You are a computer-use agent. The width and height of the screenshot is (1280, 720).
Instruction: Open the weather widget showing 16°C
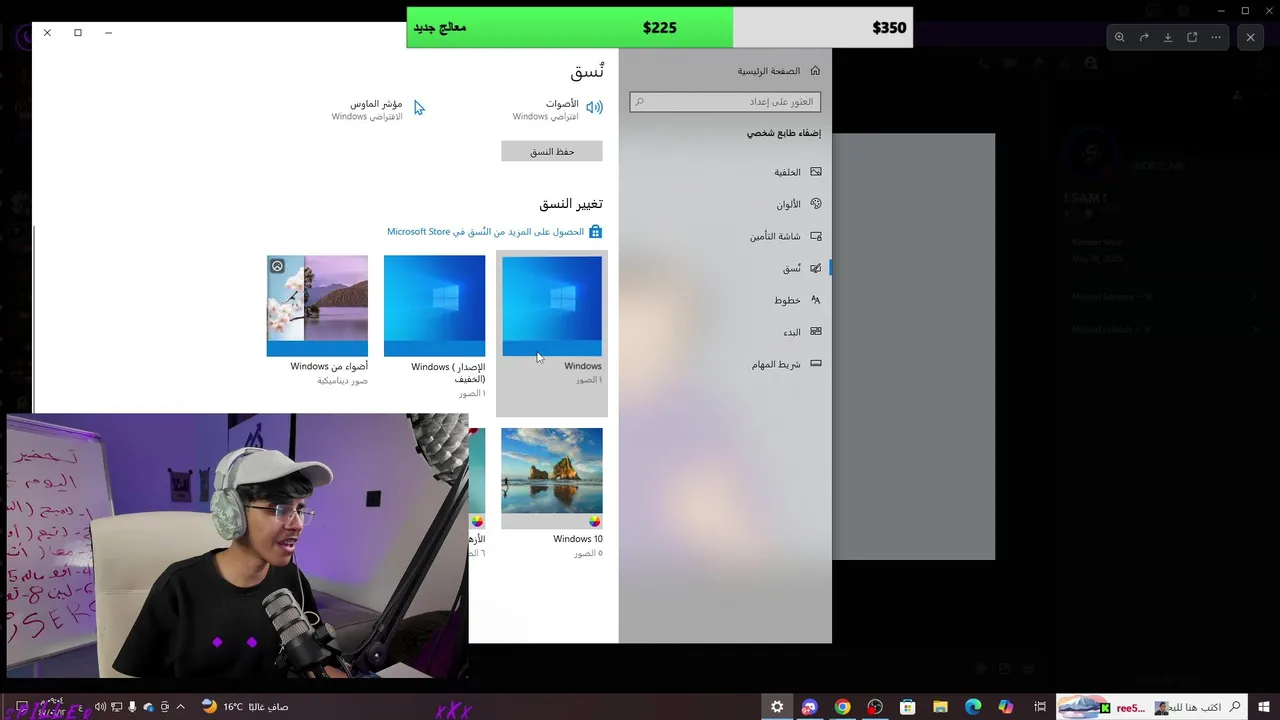tap(244, 707)
